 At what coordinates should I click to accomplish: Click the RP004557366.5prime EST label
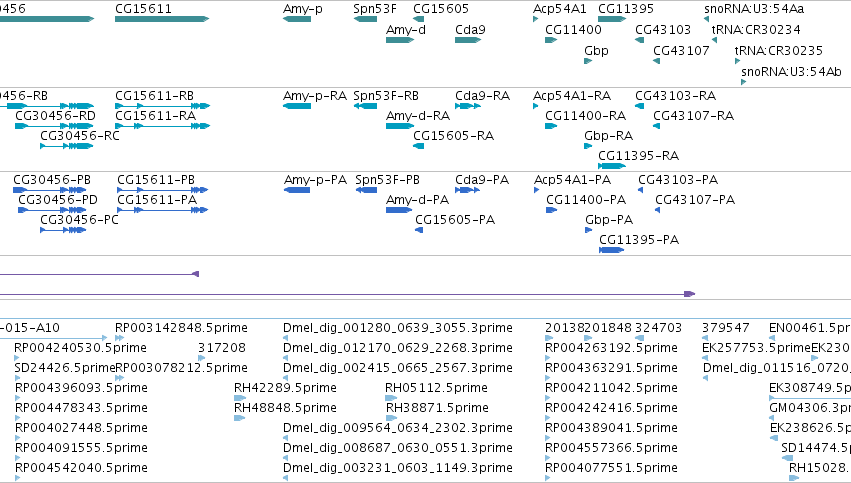611,448
